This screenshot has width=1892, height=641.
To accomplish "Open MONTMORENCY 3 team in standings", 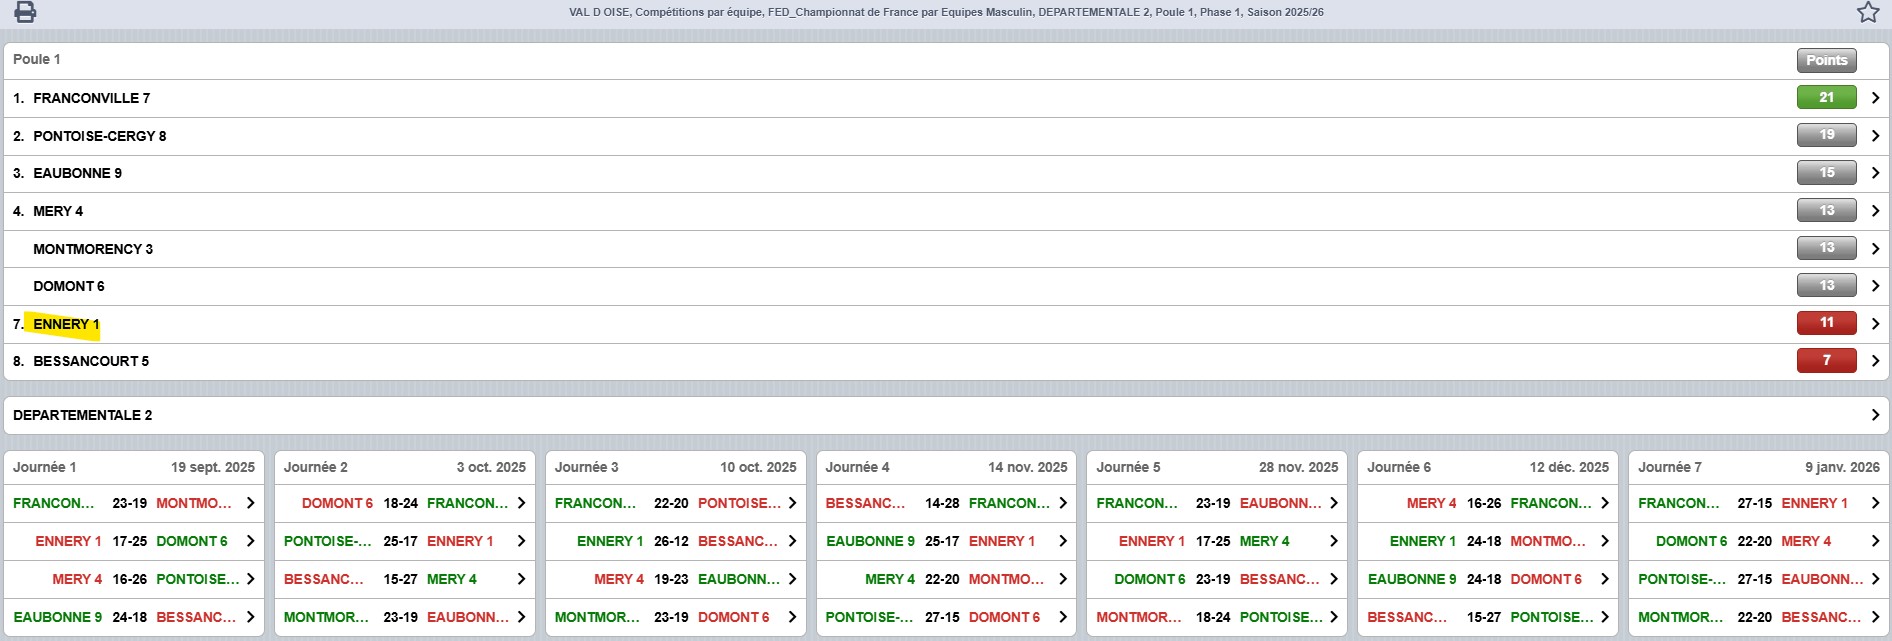I will [x=93, y=249].
